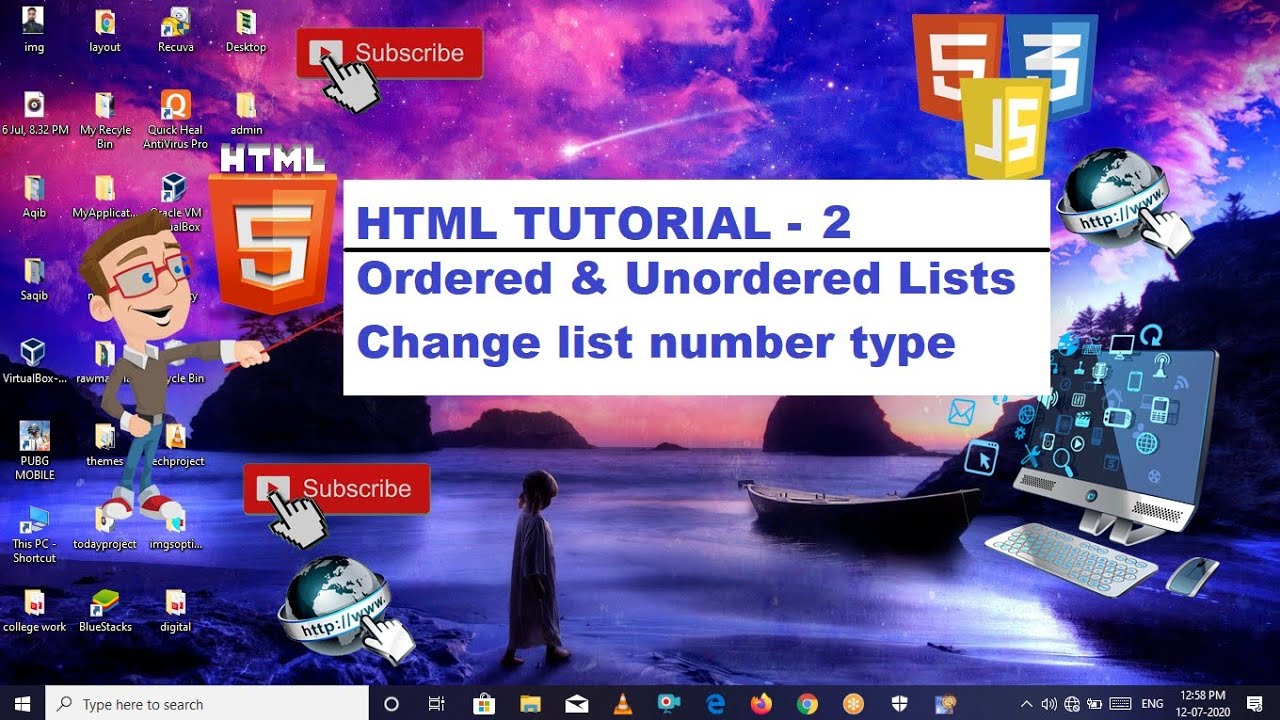Check the battery status icon

(1094, 704)
